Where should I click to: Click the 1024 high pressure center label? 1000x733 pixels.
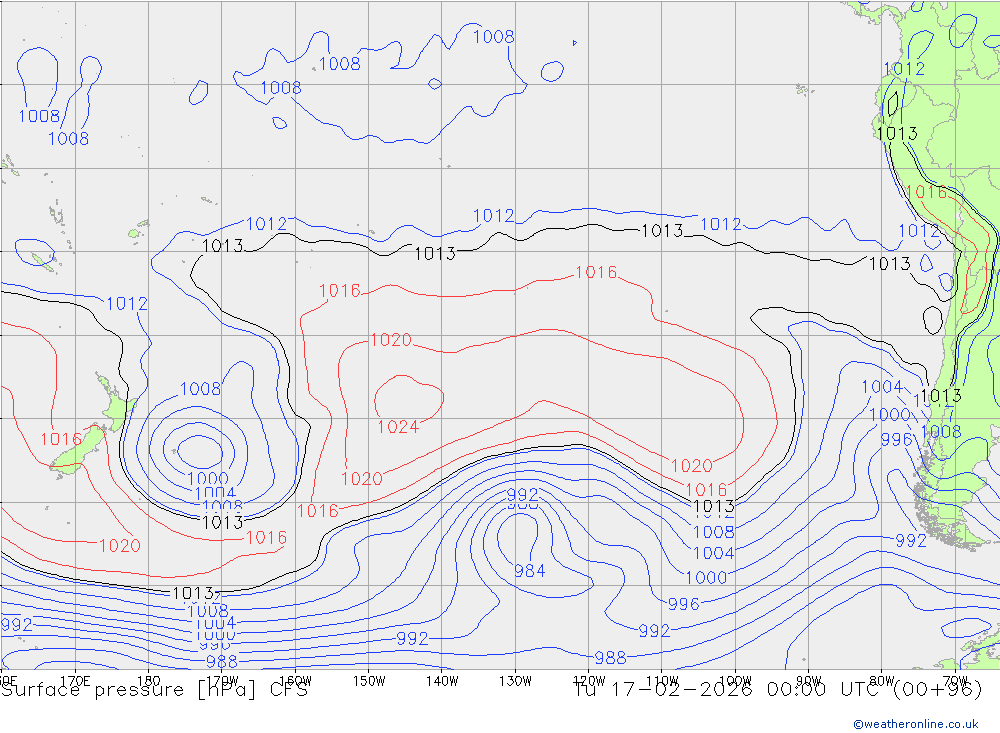click(x=398, y=427)
